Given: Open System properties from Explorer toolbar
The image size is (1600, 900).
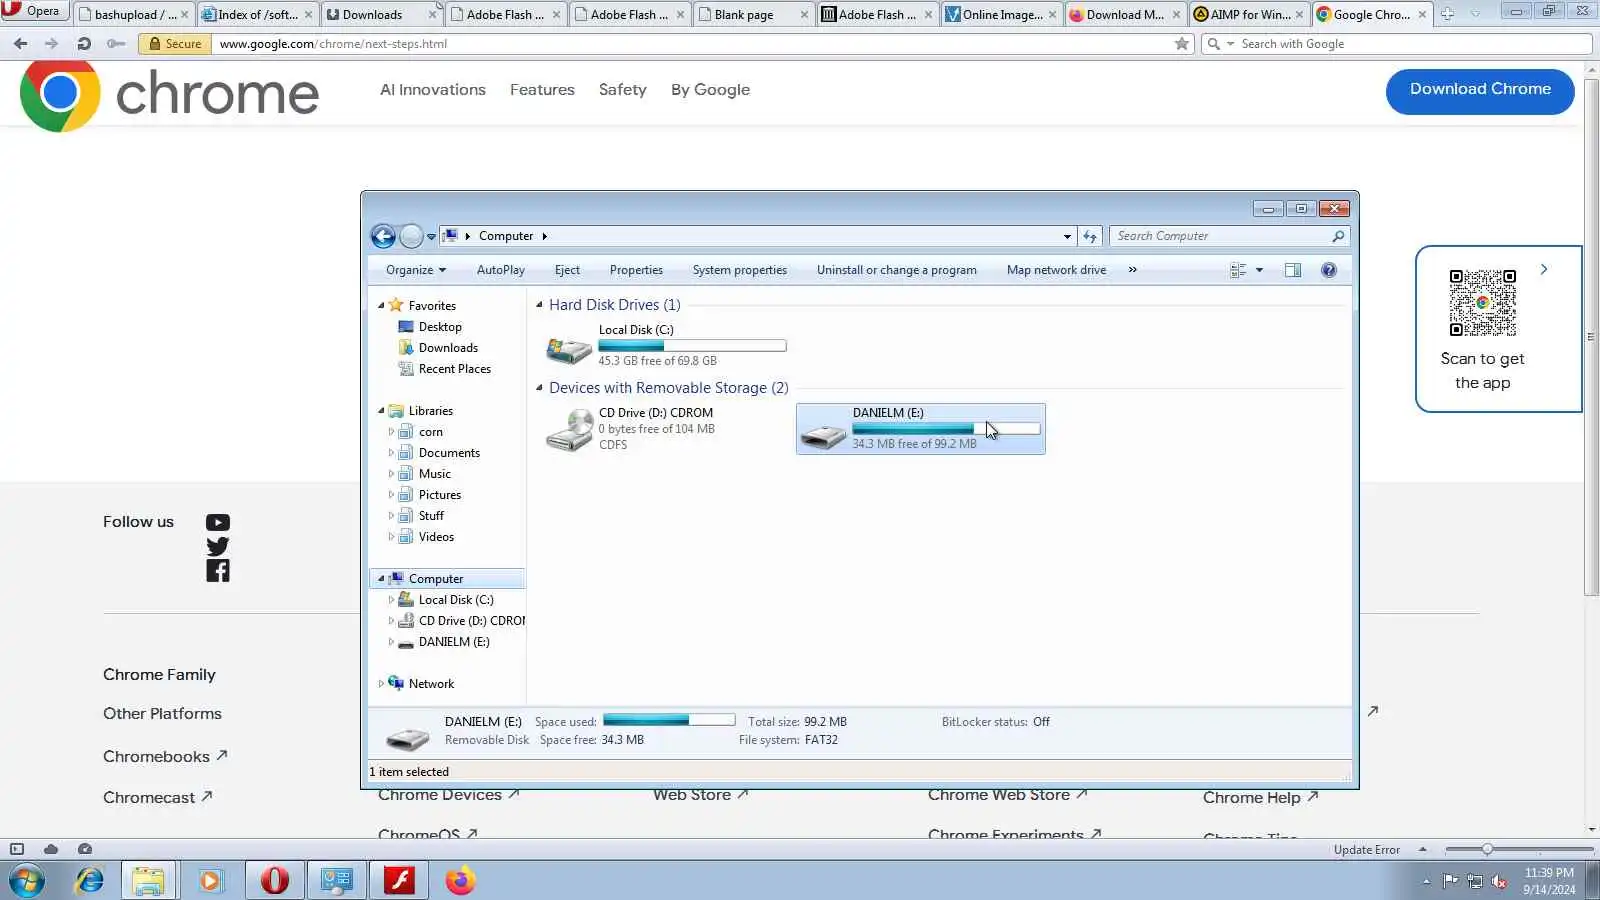Looking at the screenshot, I should coord(740,270).
